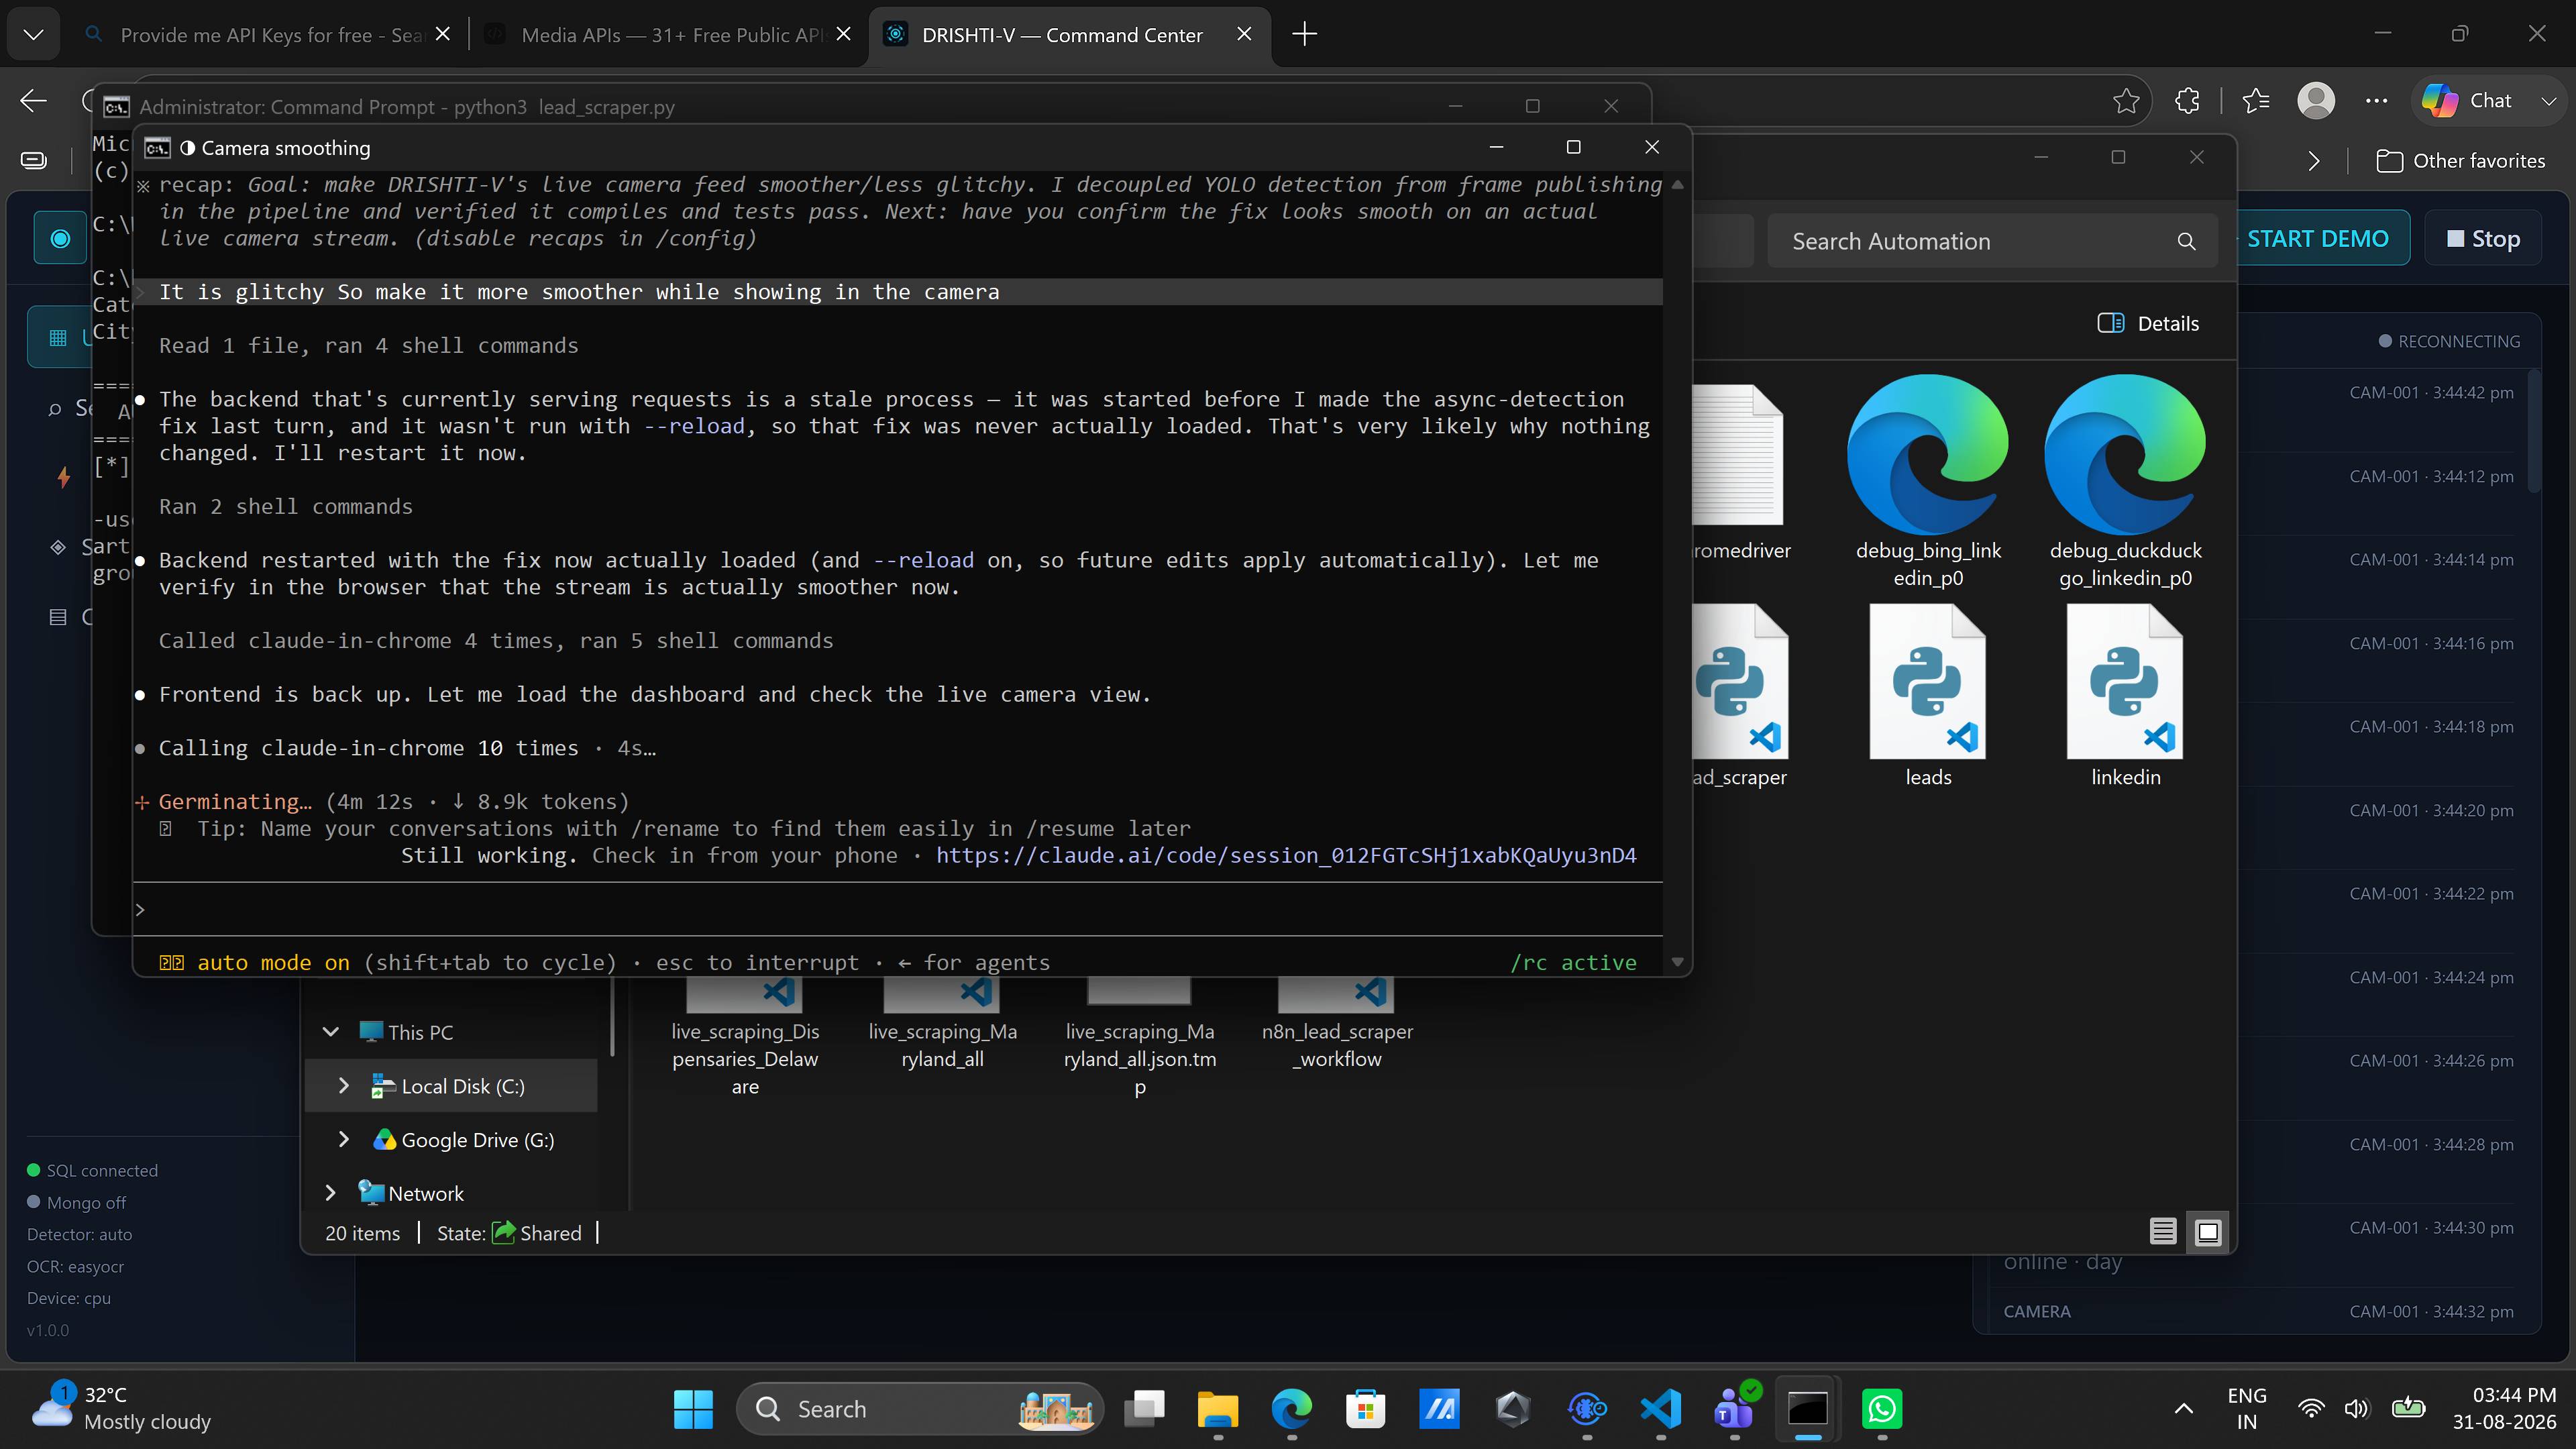Click the Search Automation input field
The image size is (2576, 1449).
click(1980, 241)
